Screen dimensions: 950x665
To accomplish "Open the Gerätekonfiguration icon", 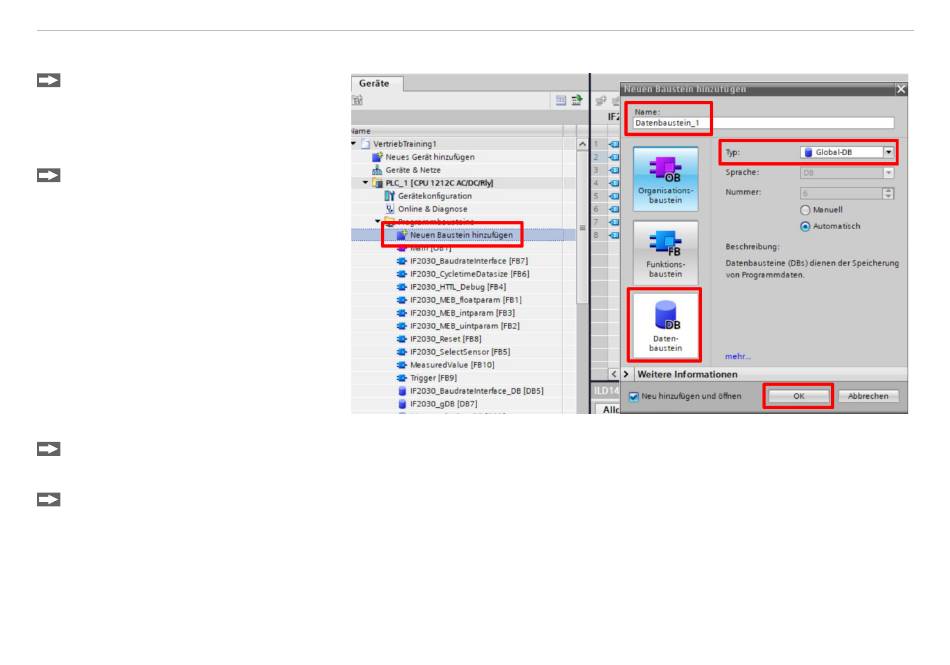I will (x=390, y=196).
